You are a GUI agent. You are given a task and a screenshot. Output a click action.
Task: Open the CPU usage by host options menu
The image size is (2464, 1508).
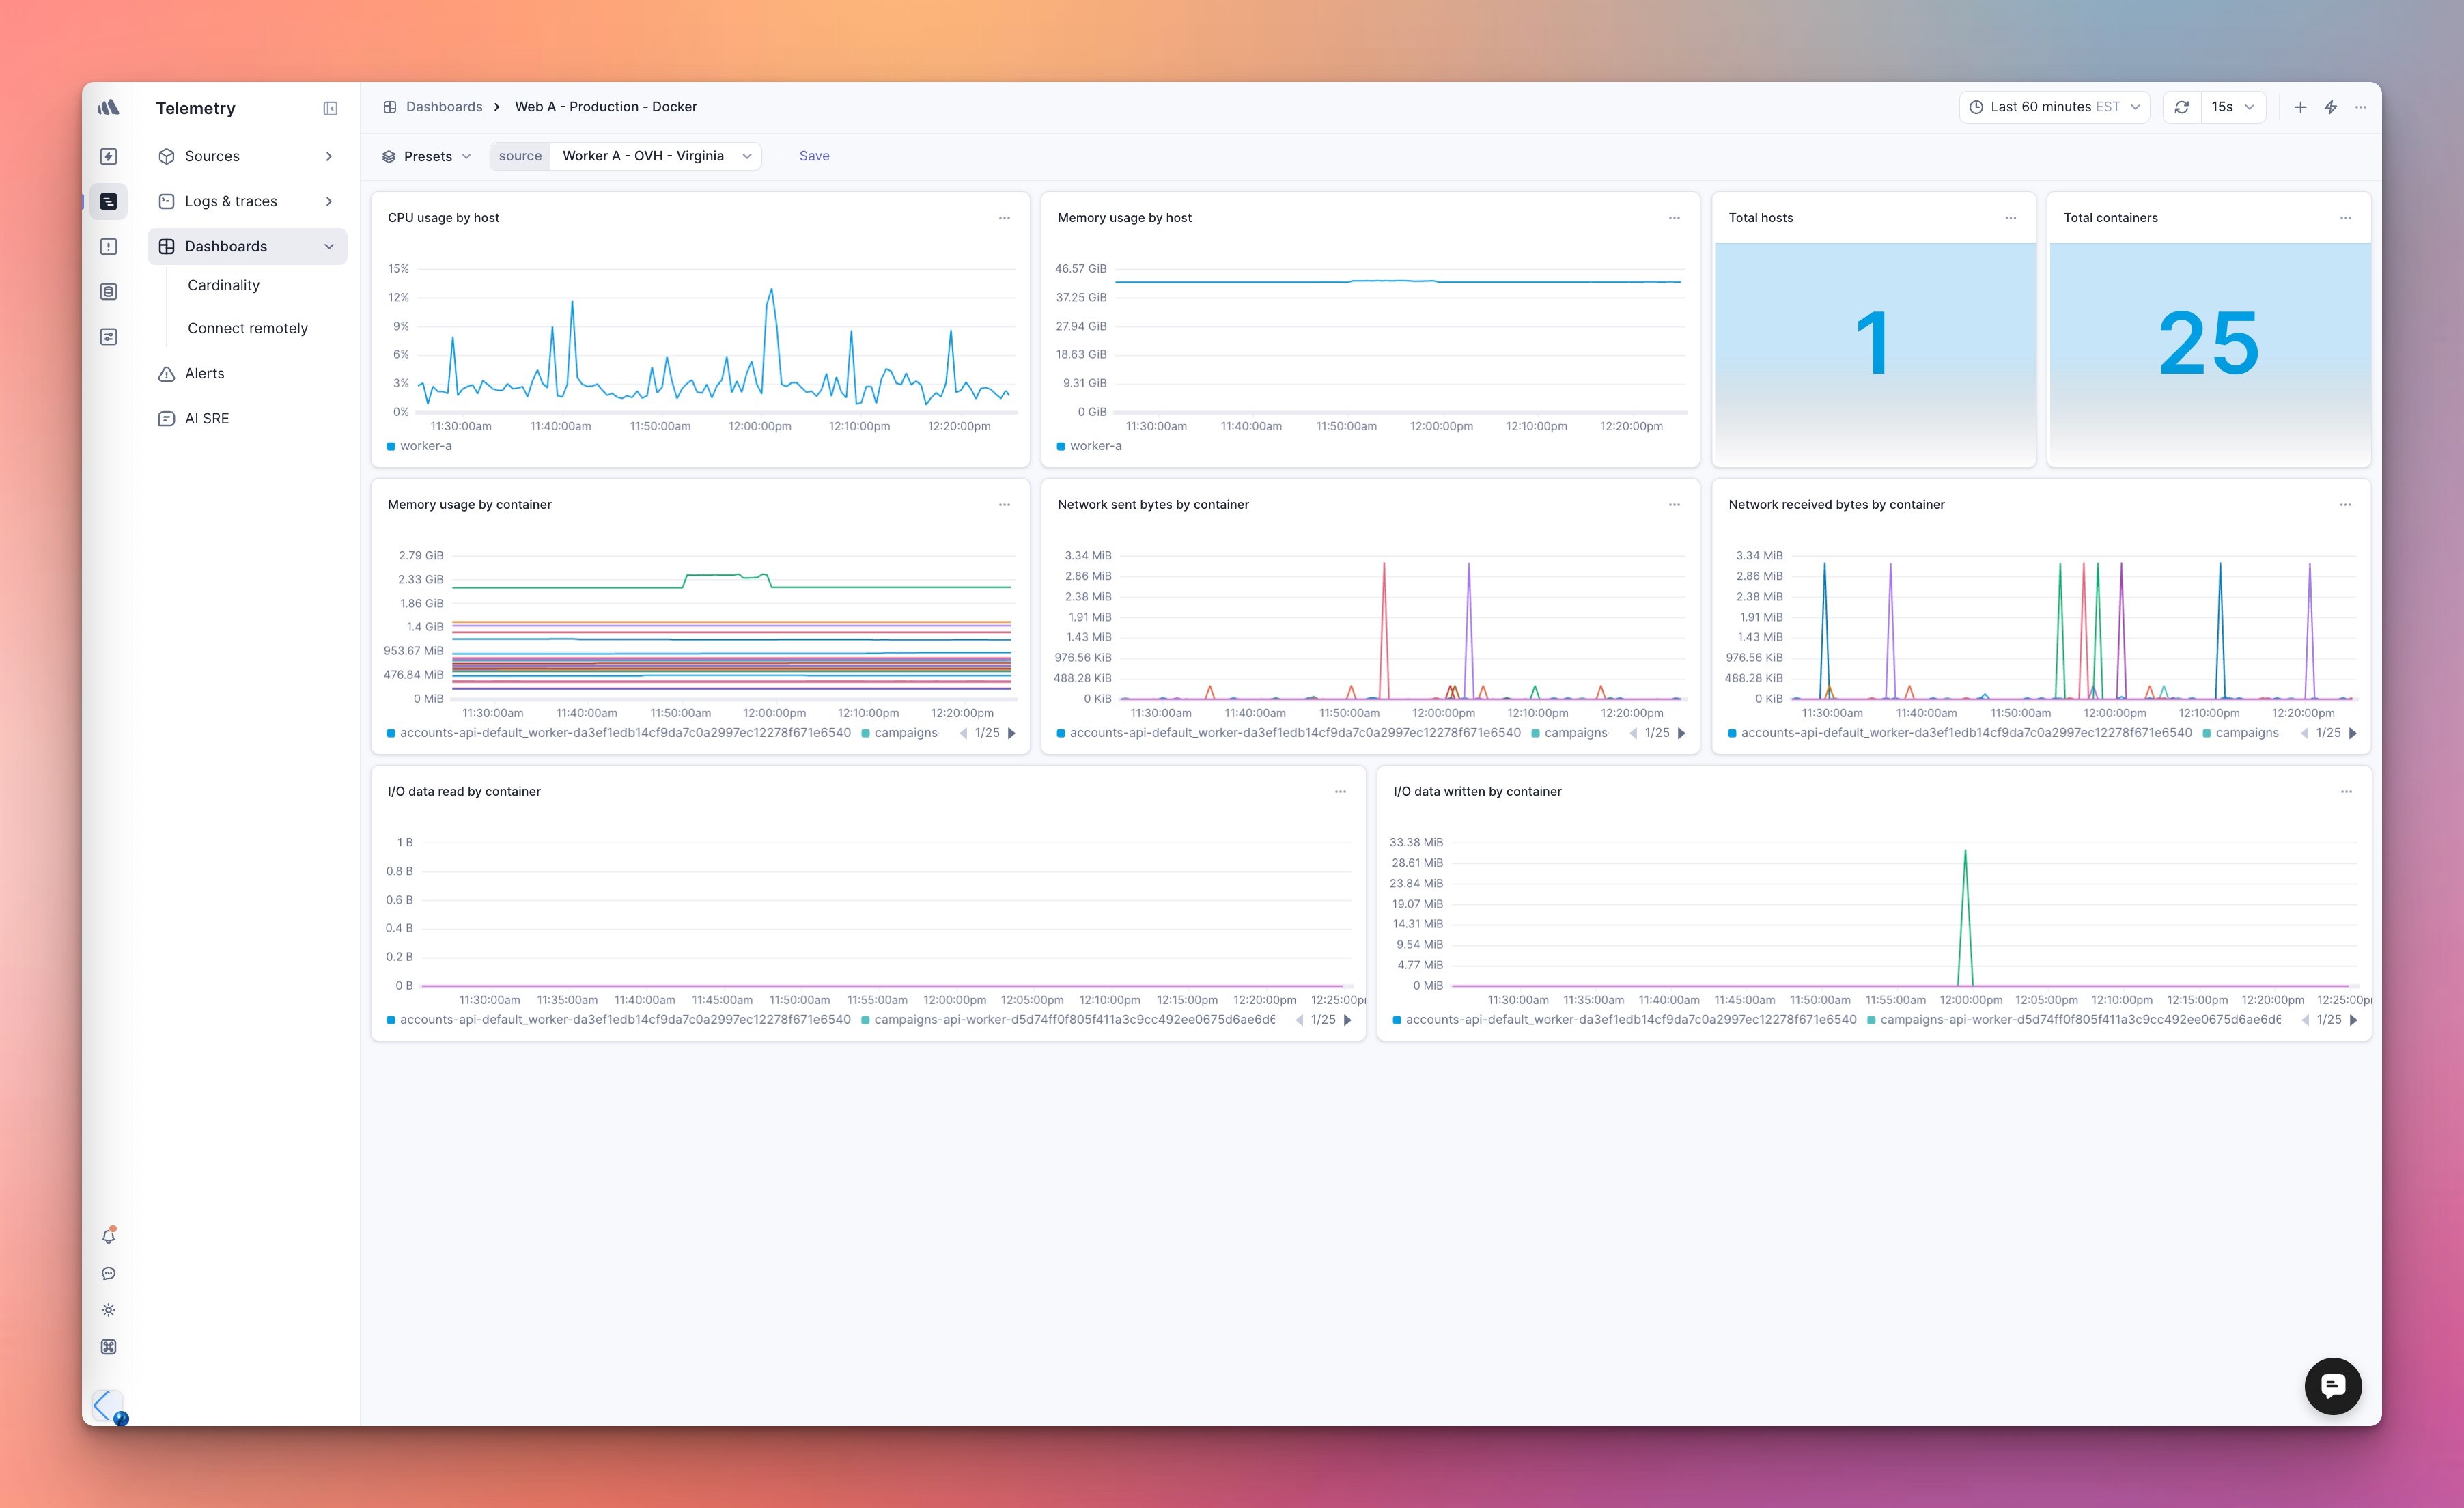pyautogui.click(x=1004, y=218)
